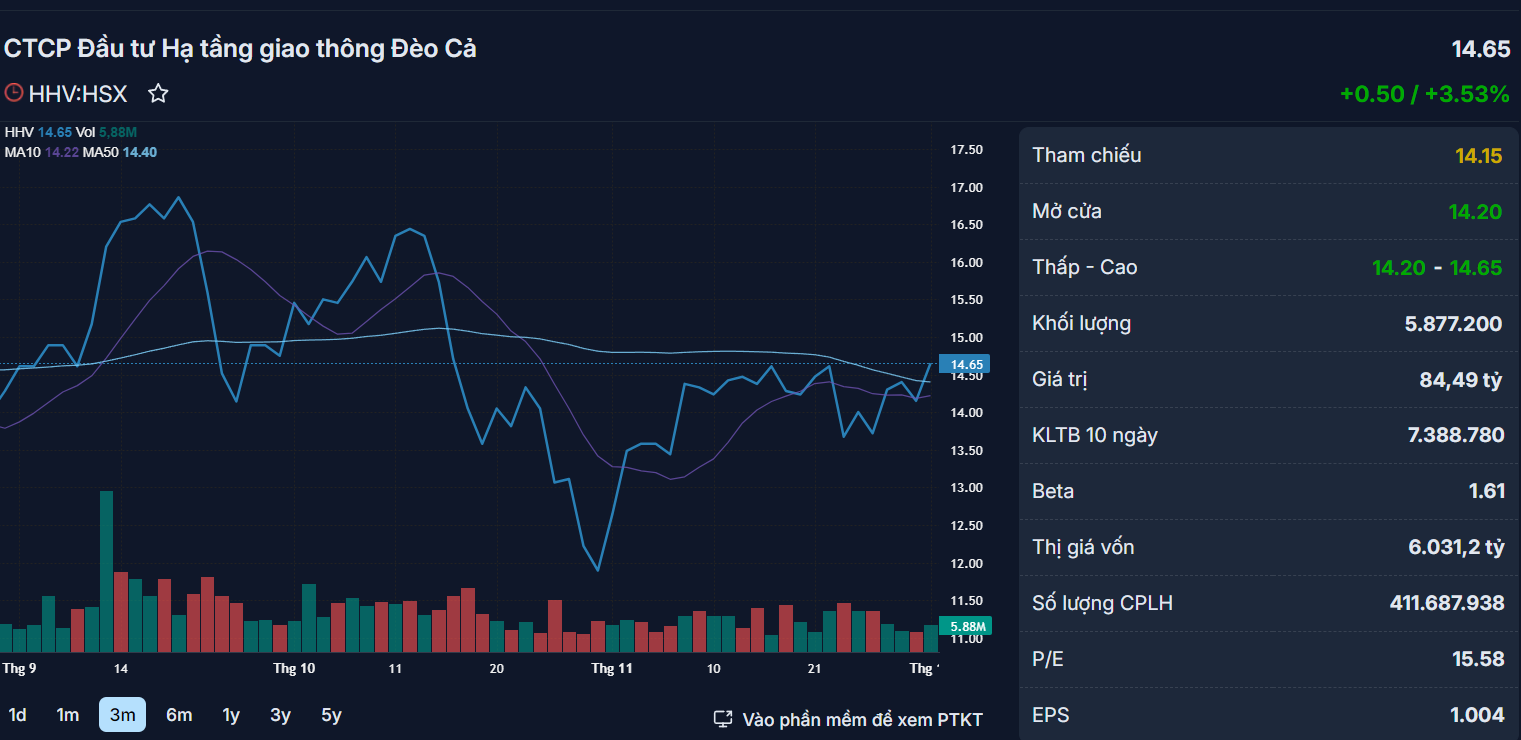Click the Vol 5.88M legend label
Viewport: 1521px width, 740px height.
(x=107, y=131)
